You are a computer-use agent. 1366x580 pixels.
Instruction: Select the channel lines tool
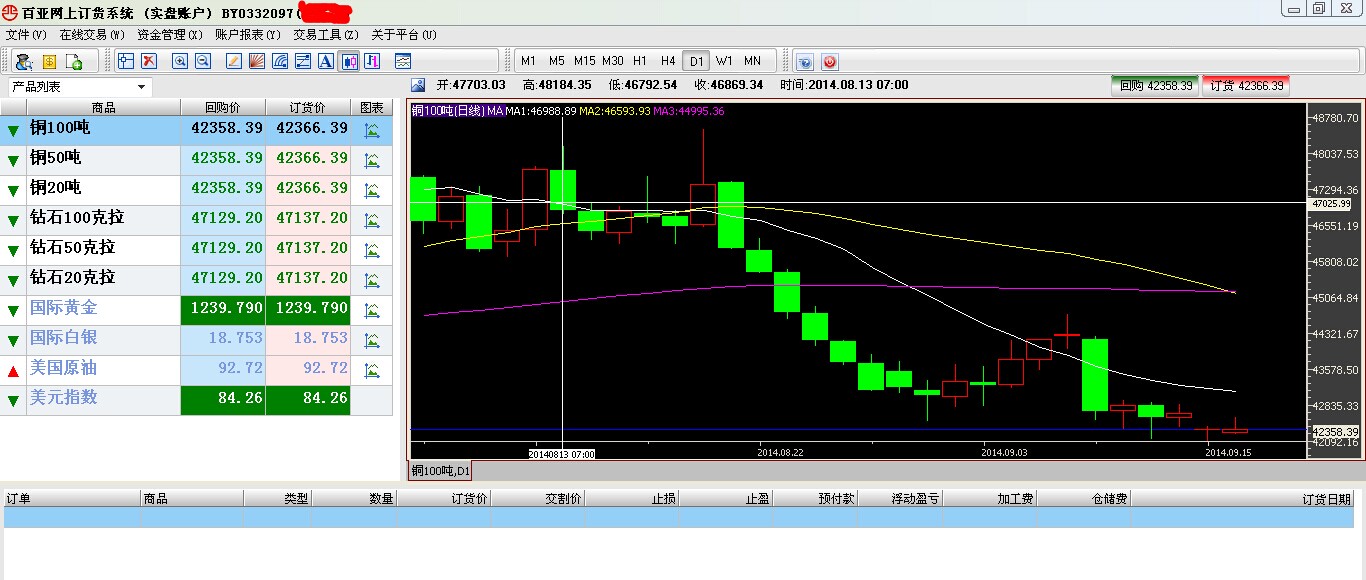[x=303, y=61]
